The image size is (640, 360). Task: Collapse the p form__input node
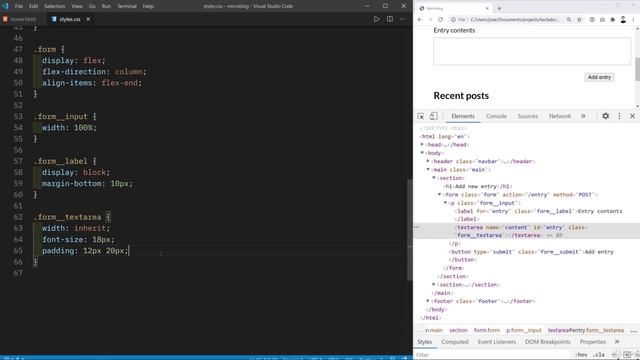pyautogui.click(x=445, y=203)
